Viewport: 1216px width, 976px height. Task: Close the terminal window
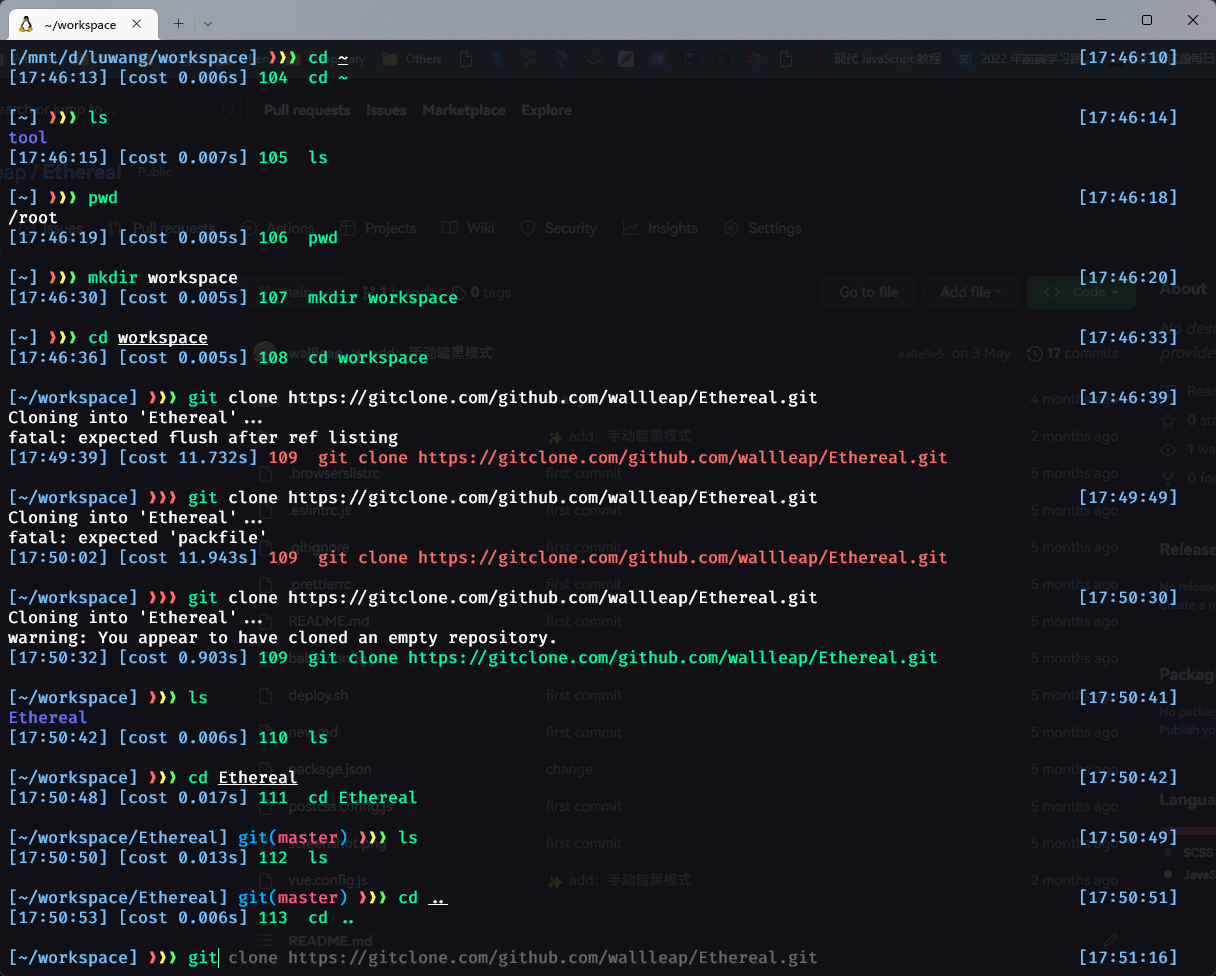(1193, 20)
